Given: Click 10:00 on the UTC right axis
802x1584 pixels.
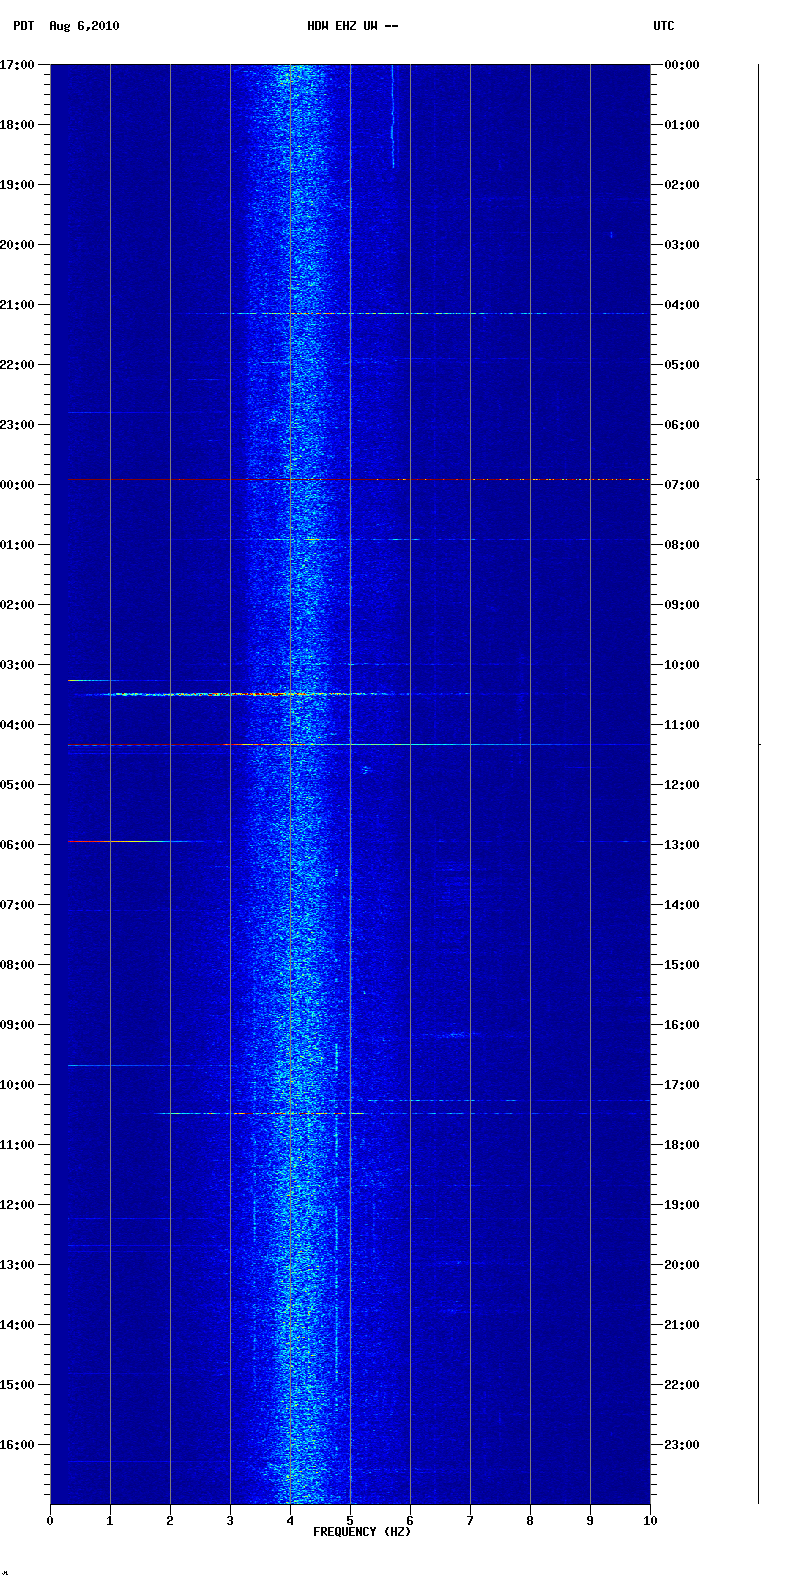Looking at the screenshot, I should [682, 665].
